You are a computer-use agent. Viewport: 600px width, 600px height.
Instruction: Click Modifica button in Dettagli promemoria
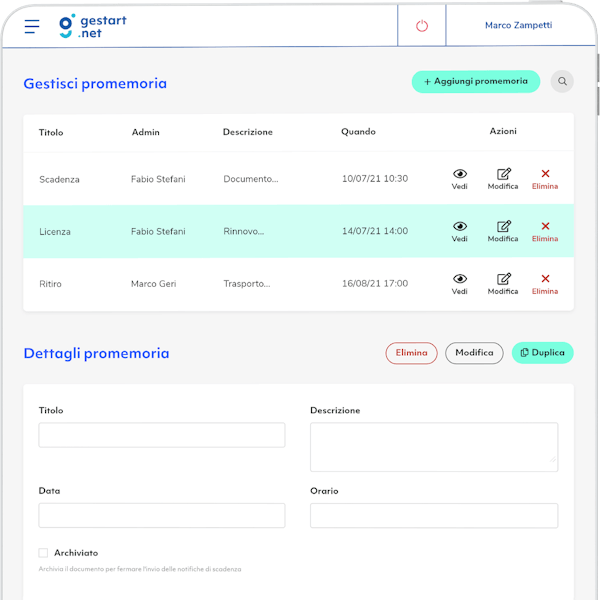click(474, 353)
